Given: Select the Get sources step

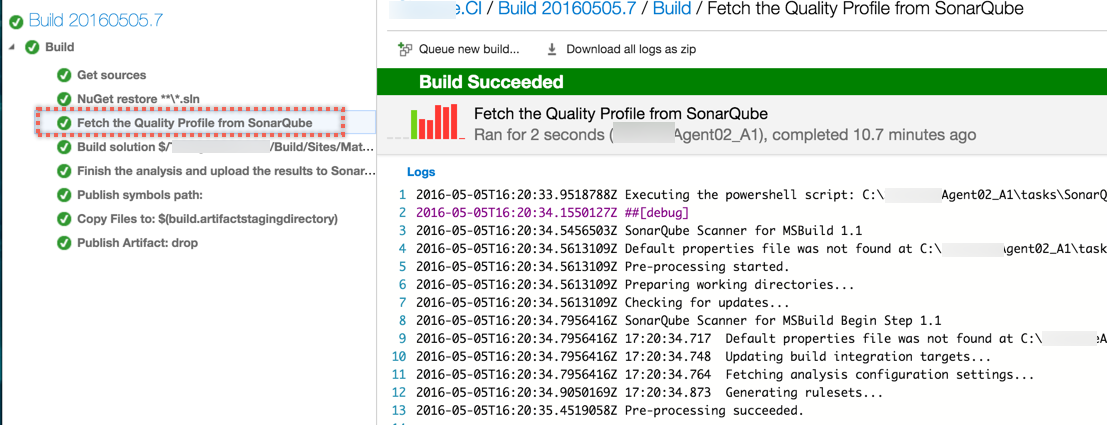Looking at the screenshot, I should (112, 75).
